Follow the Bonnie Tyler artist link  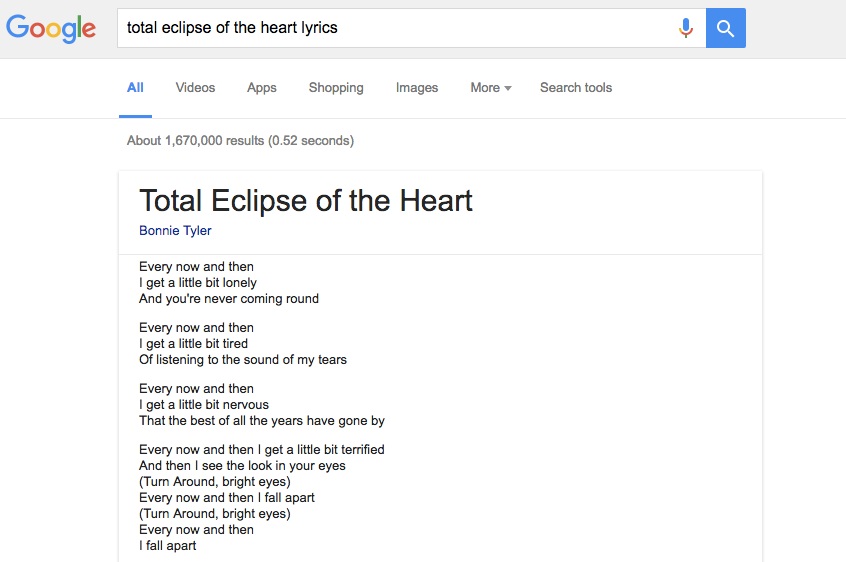click(175, 231)
